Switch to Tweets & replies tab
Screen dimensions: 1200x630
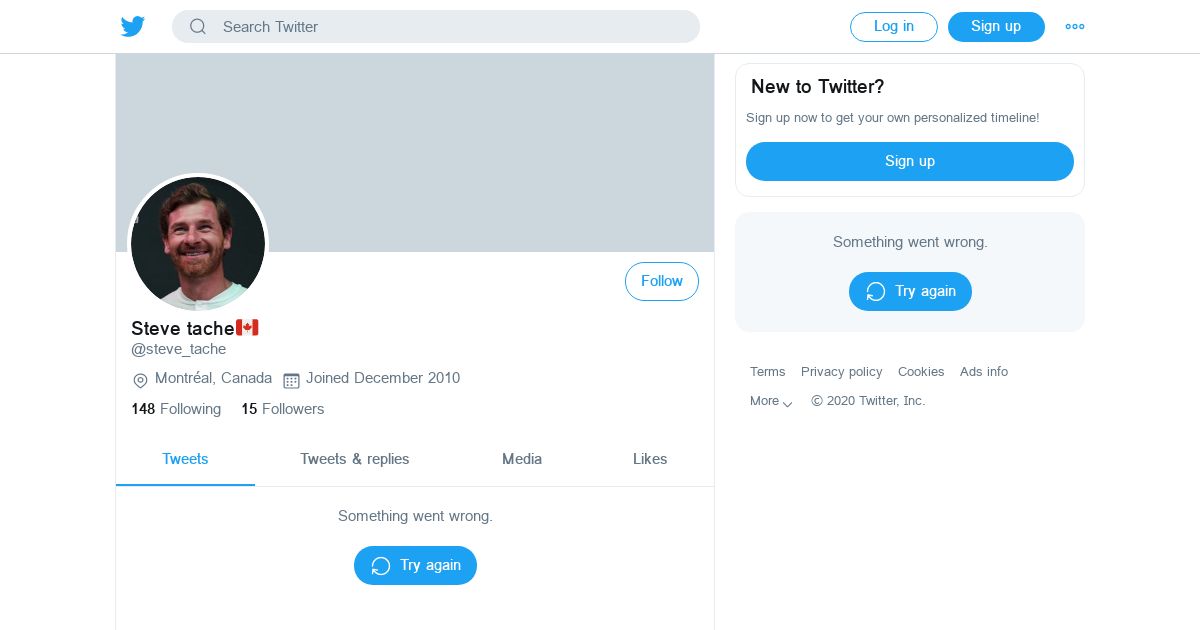click(355, 459)
